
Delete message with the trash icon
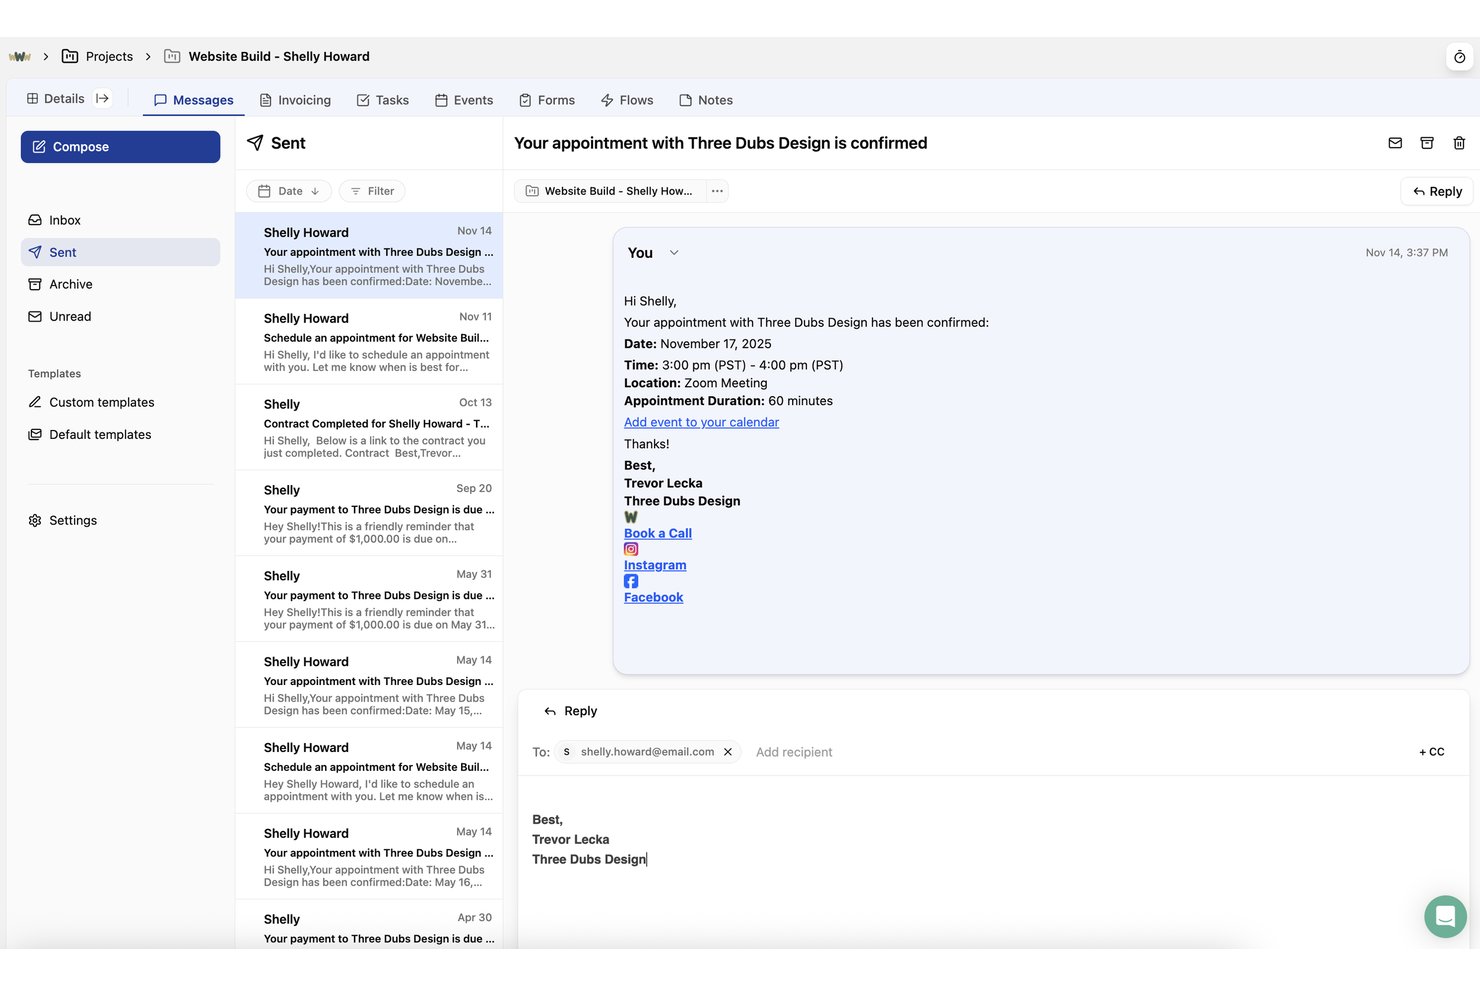pos(1459,143)
